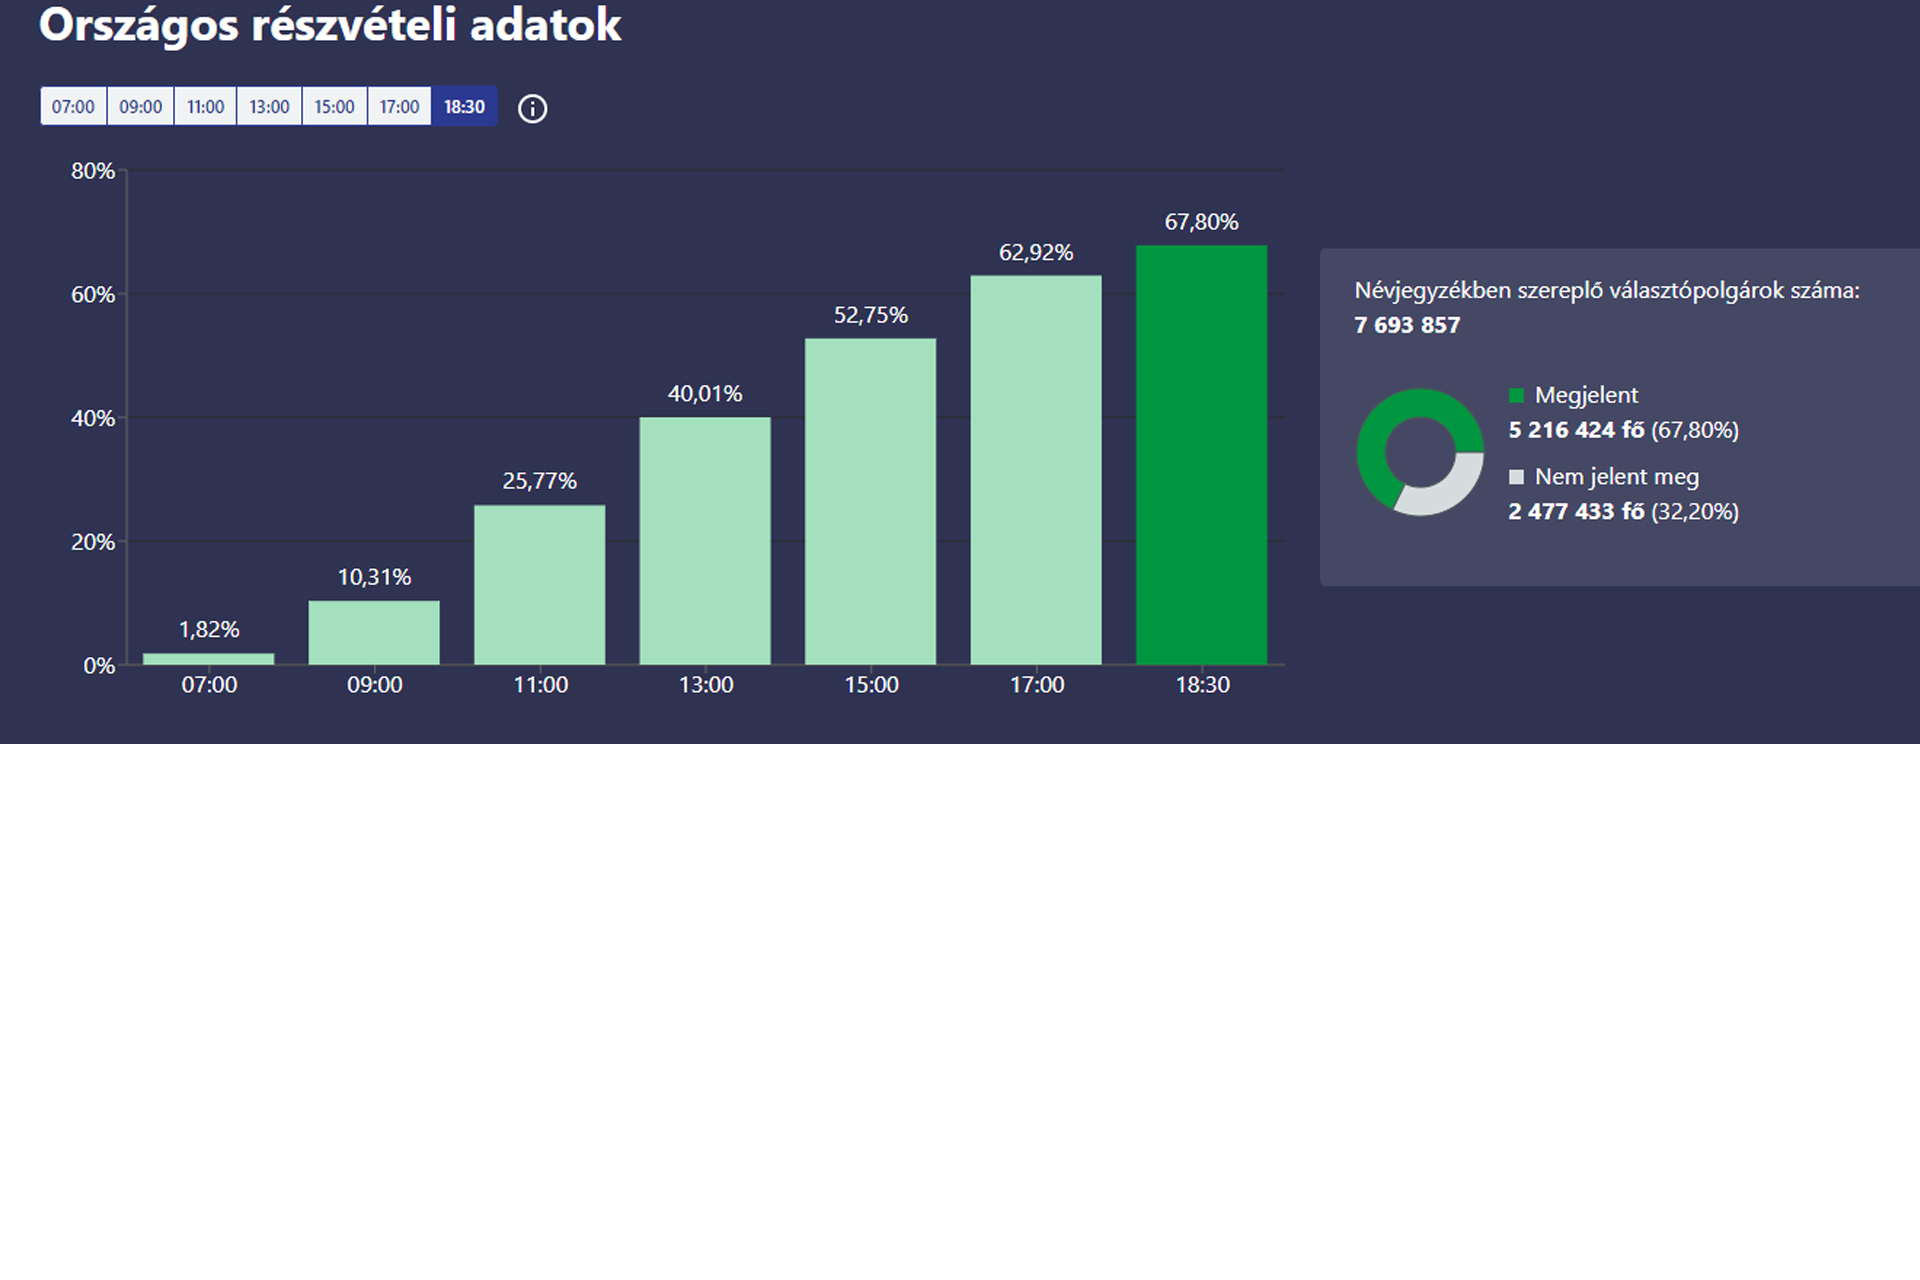The width and height of the screenshot is (1920, 1280).
Task: Choose the 13:00 time tab
Action: click(x=269, y=107)
